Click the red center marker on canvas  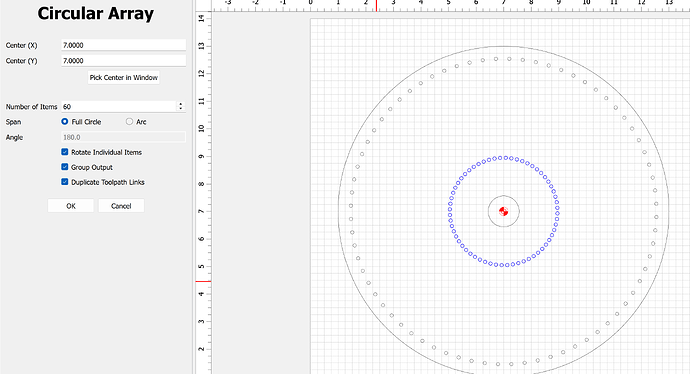click(x=503, y=211)
